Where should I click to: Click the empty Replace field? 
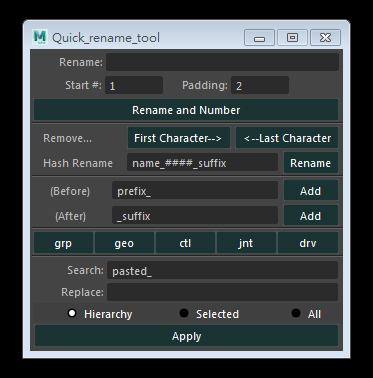(x=222, y=292)
